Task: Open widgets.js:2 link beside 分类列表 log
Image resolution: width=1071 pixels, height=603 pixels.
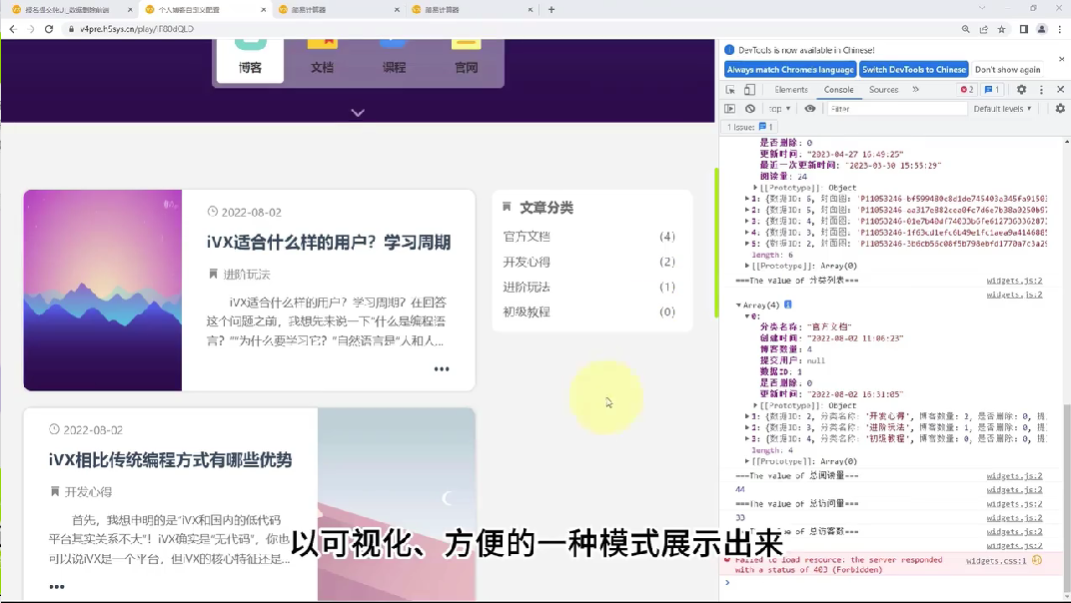Action: (1014, 281)
